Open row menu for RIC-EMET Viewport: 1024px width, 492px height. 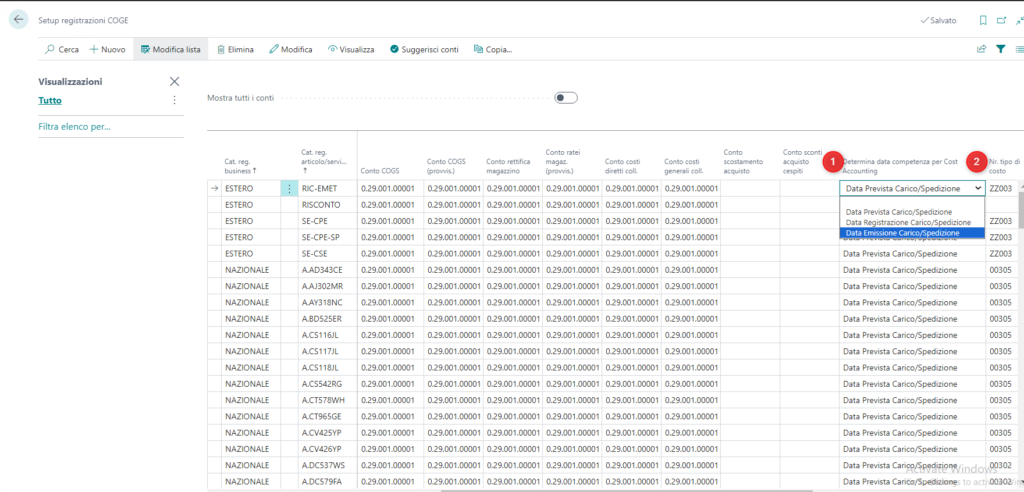pos(289,188)
